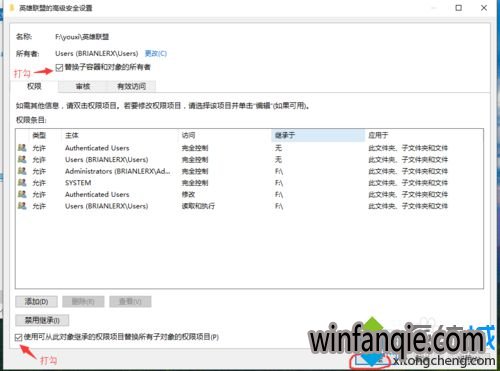Click F:\ inherited cell in SYSTEM row
500x371 pixels.
click(x=279, y=183)
